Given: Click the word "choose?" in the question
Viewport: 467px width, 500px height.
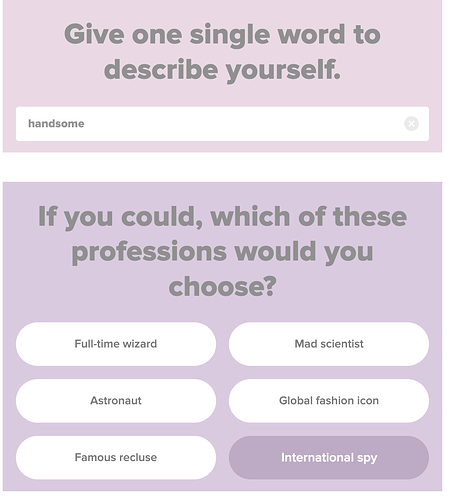Looking at the screenshot, I should (222, 286).
